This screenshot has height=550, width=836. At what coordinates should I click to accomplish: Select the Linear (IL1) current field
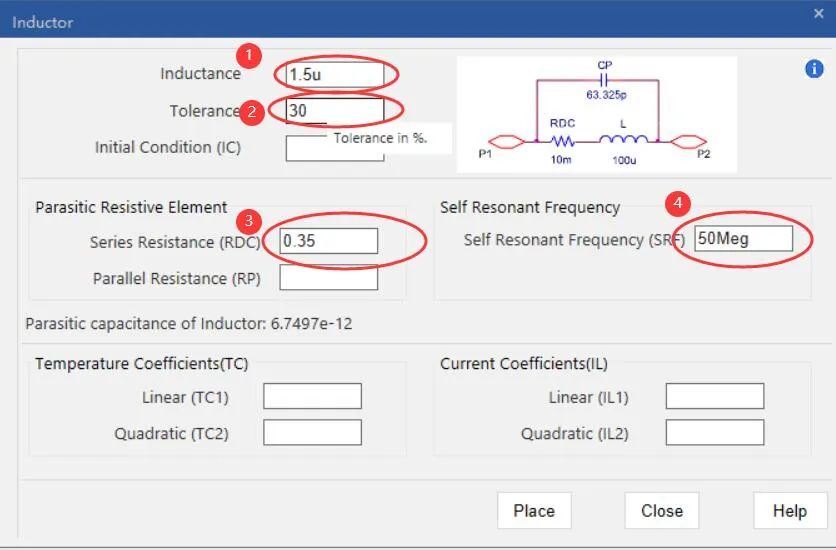(x=714, y=397)
